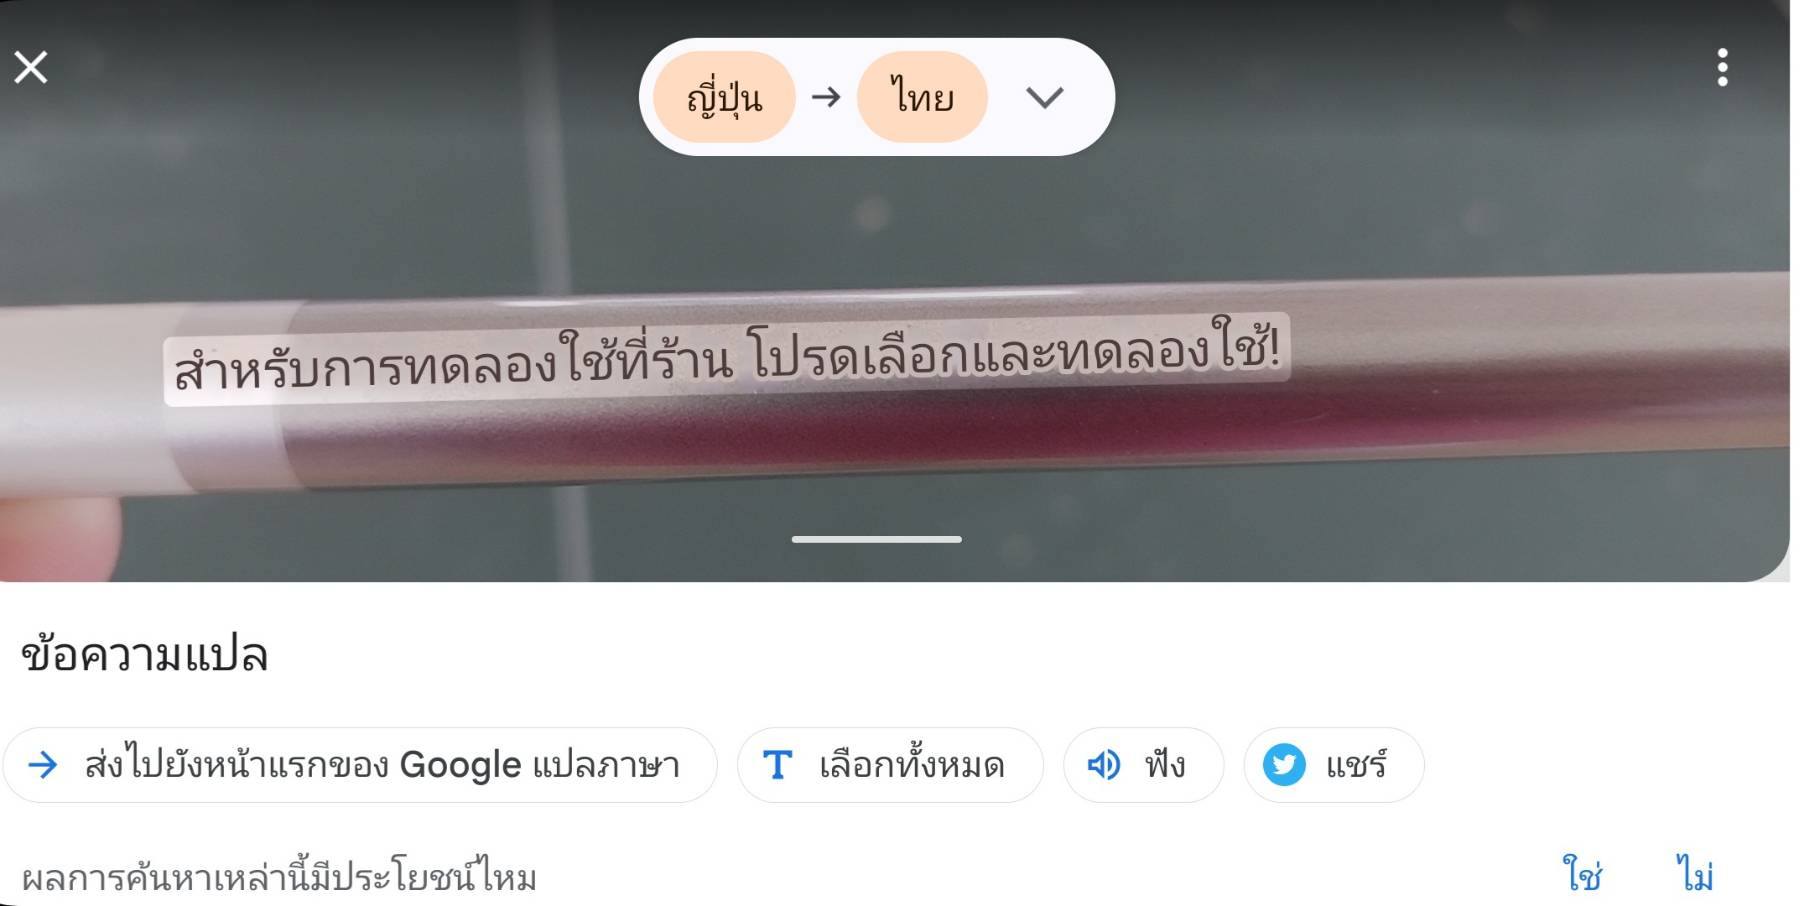Click the blue T text icon
This screenshot has width=1804, height=906.
(x=778, y=765)
